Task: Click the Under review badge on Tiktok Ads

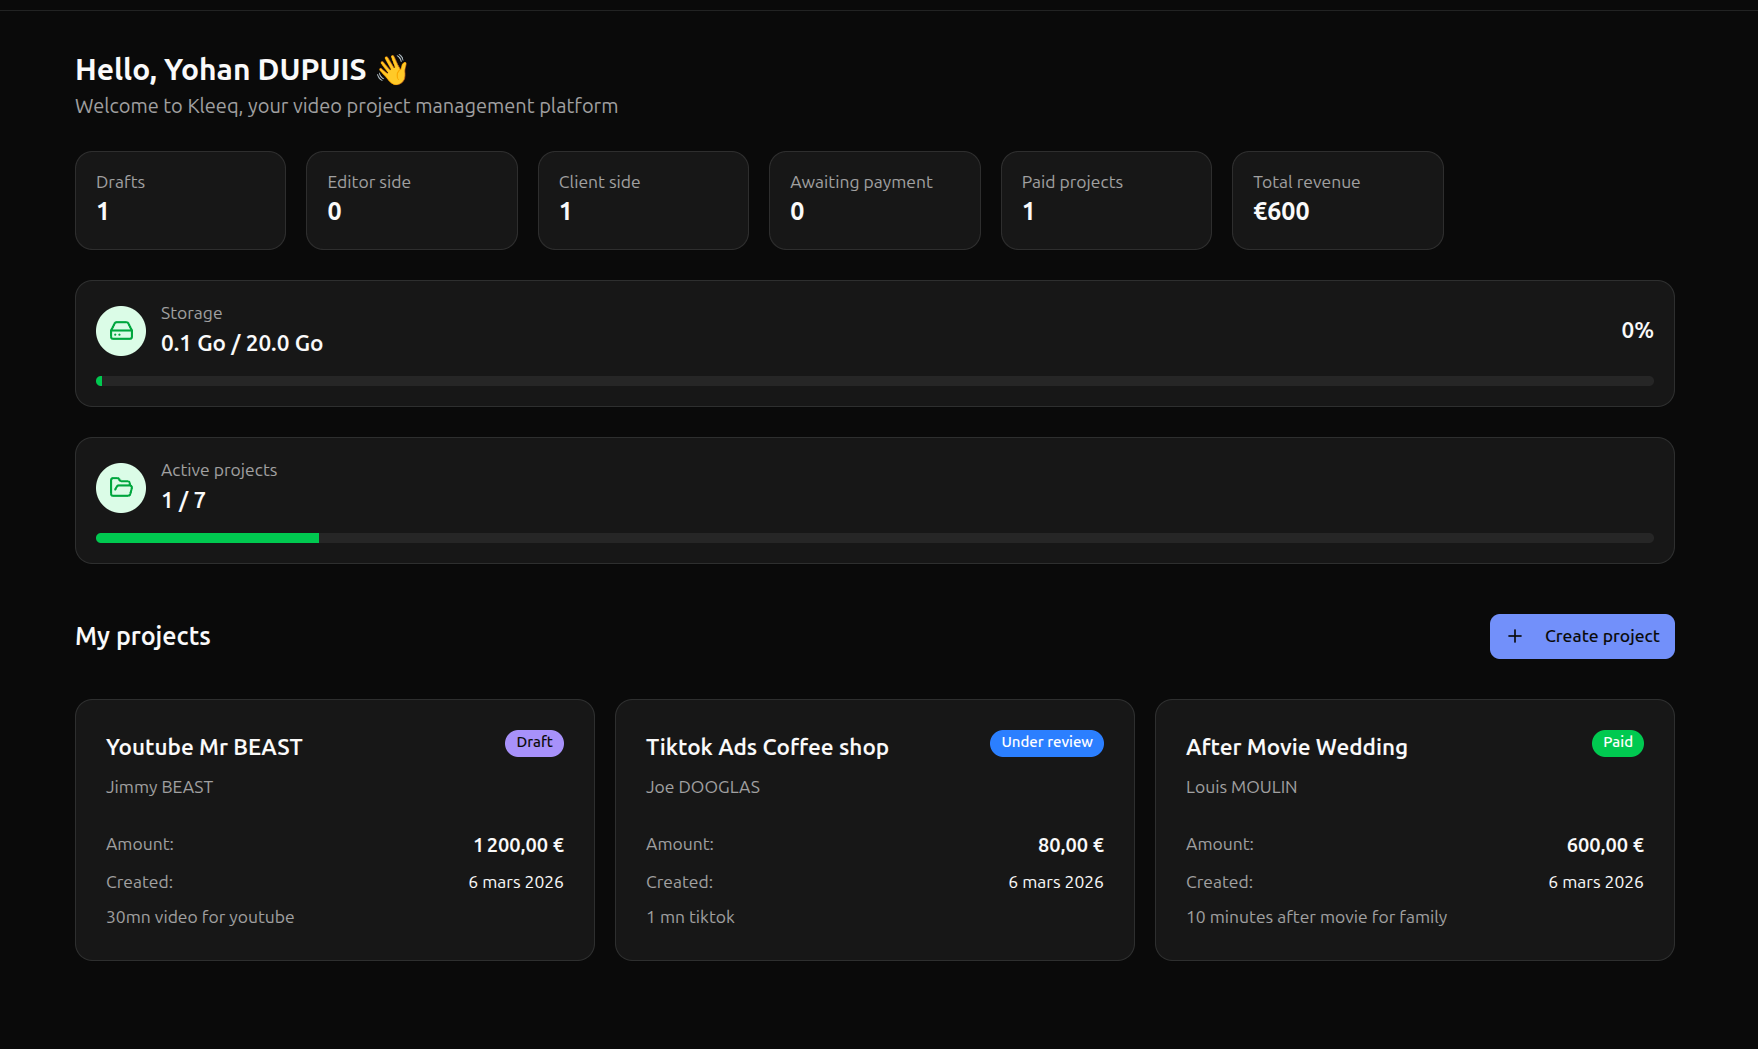Action: (x=1046, y=742)
